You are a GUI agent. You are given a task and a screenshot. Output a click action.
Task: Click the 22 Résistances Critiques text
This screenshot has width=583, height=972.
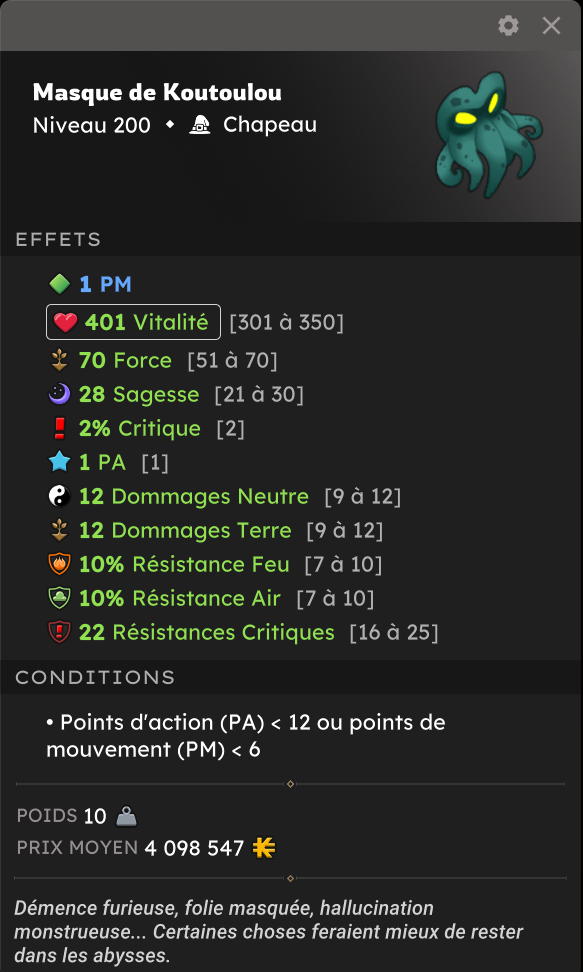(x=207, y=632)
